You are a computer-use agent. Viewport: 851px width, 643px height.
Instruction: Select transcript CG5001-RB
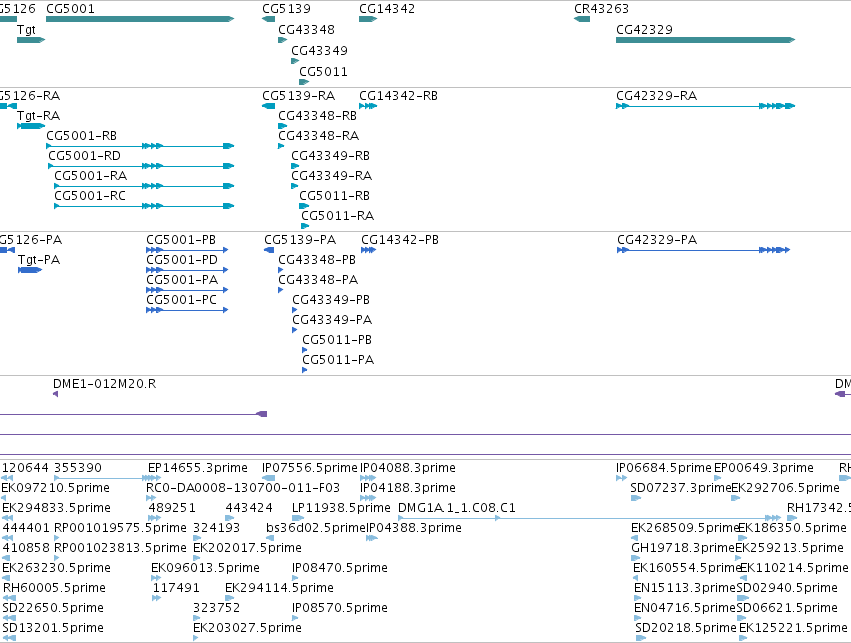click(140, 146)
